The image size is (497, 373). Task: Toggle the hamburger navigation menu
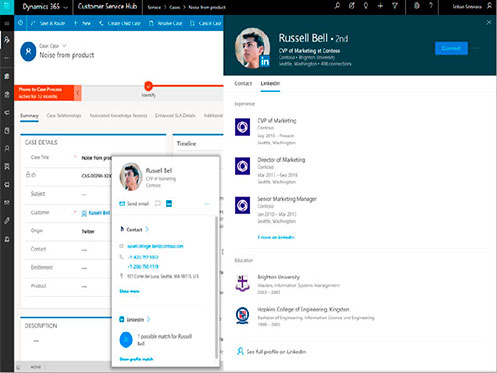[x=7, y=23]
